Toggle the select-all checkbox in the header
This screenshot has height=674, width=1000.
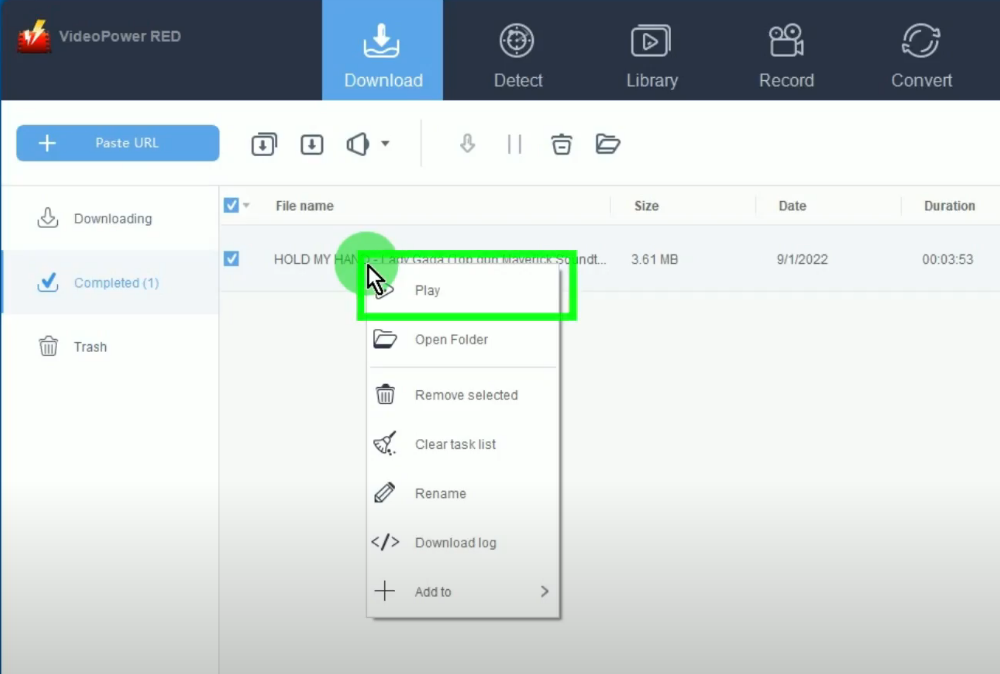point(231,205)
